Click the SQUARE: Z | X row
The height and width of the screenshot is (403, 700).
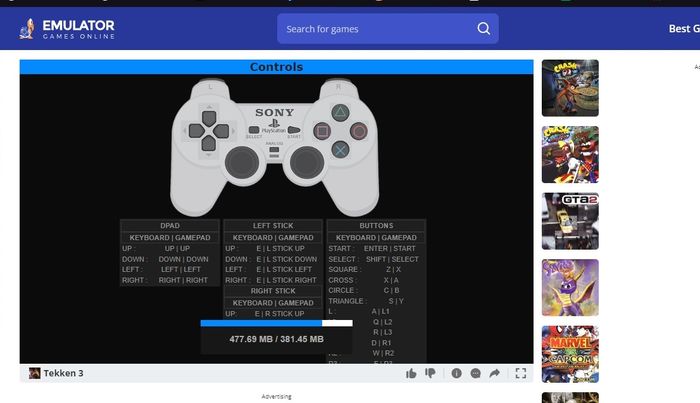(x=376, y=270)
